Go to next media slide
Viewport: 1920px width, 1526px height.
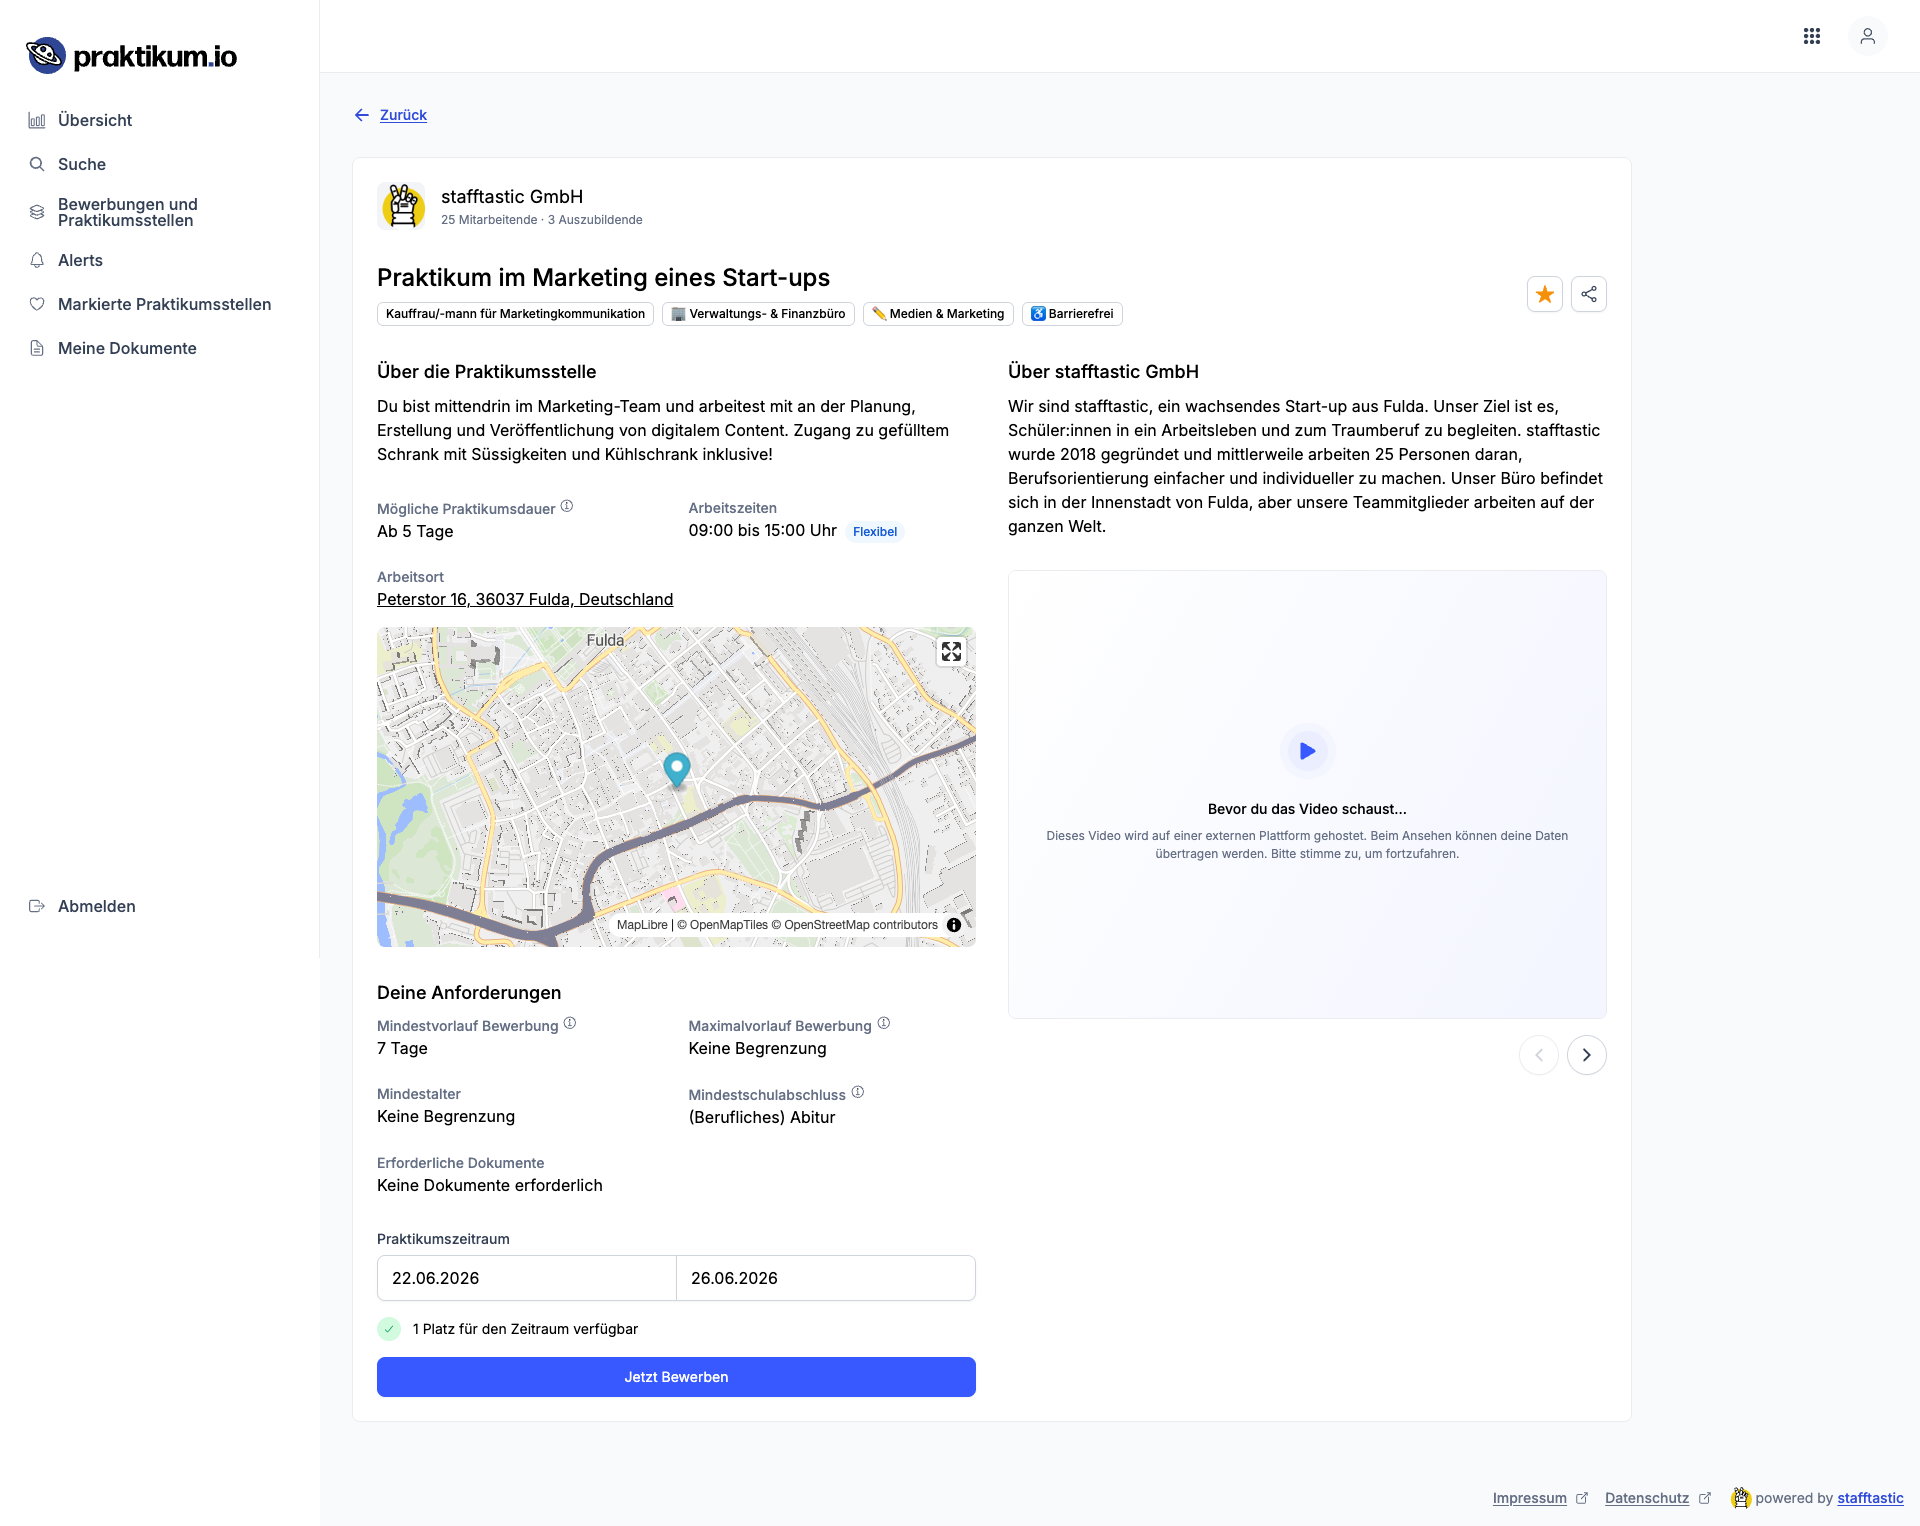coord(1586,1055)
